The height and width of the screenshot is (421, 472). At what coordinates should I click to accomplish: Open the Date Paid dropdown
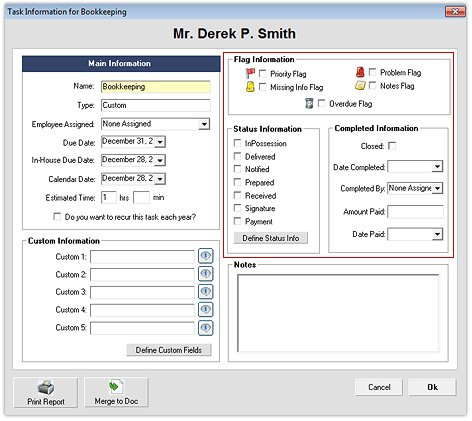437,234
